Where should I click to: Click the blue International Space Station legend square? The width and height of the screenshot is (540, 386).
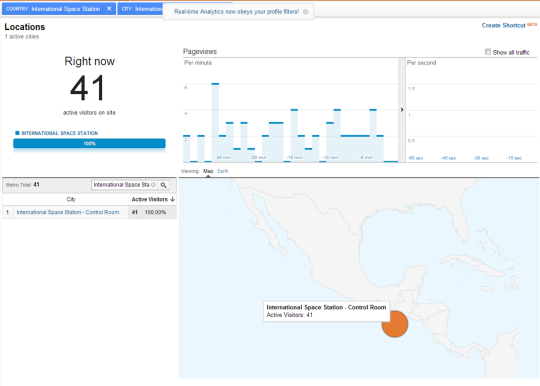17,133
